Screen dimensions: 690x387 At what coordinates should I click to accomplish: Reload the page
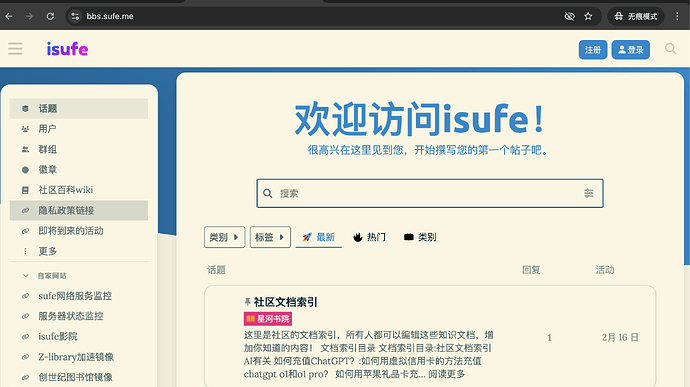(50, 16)
